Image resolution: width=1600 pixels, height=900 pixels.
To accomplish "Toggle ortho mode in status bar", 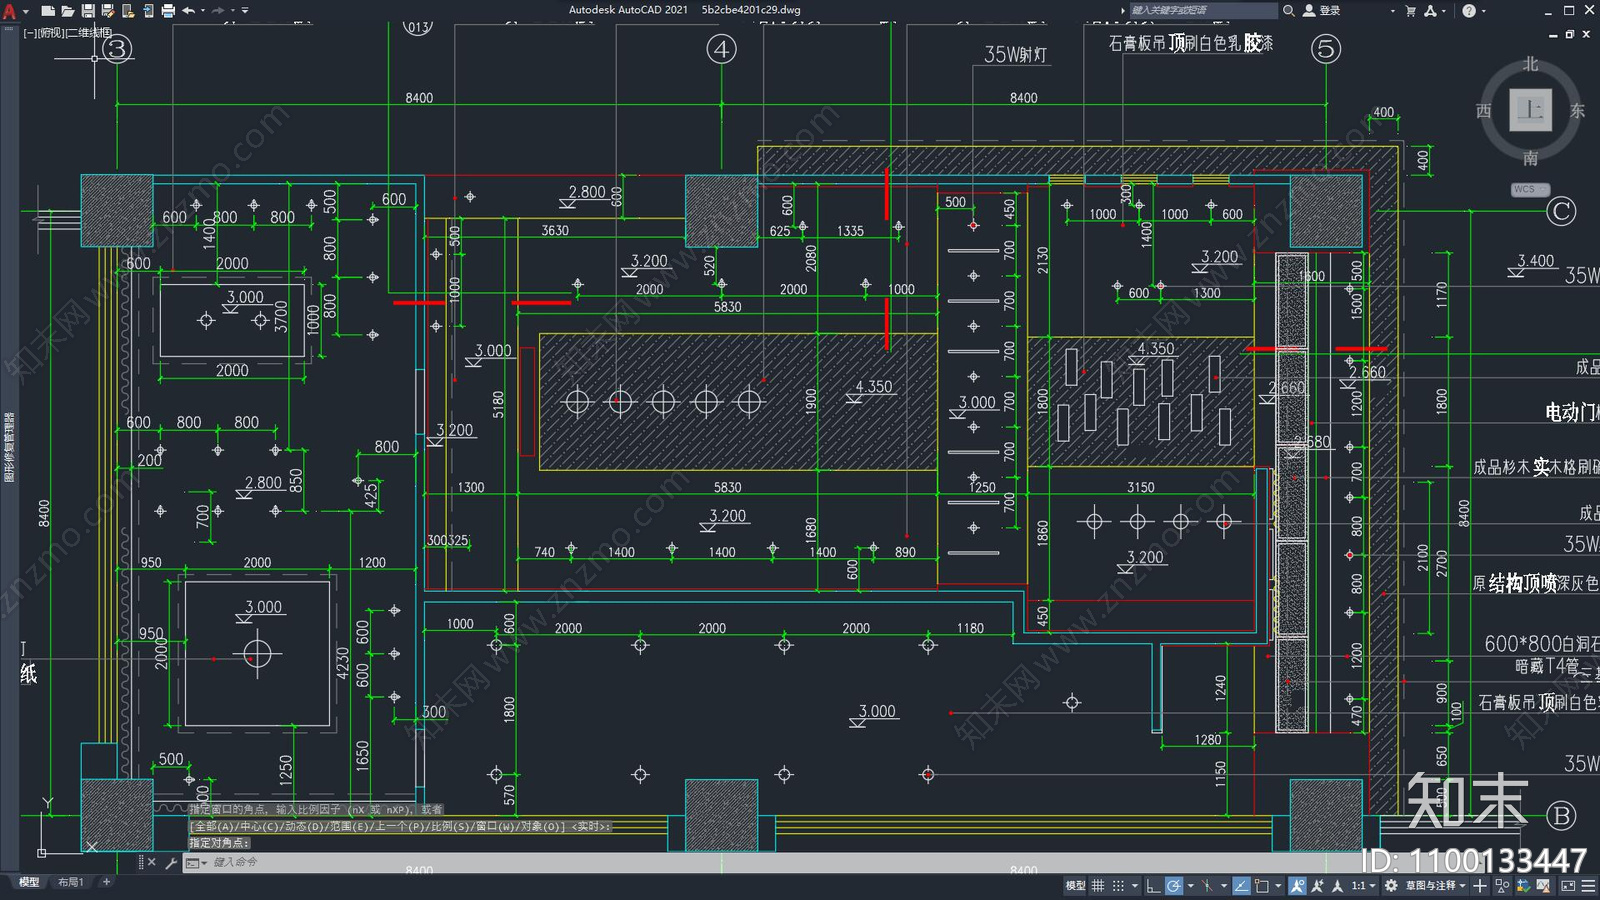I will pos(1153,886).
